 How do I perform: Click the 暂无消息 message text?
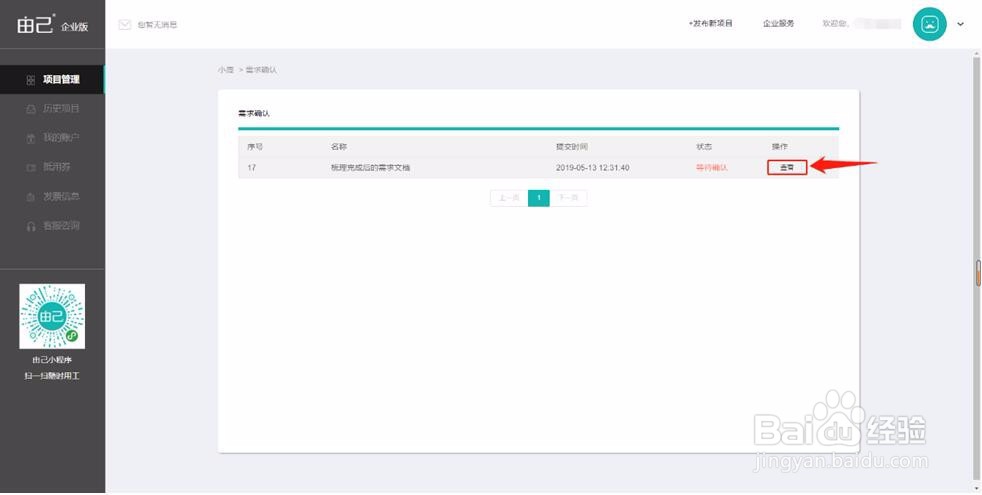(157, 24)
